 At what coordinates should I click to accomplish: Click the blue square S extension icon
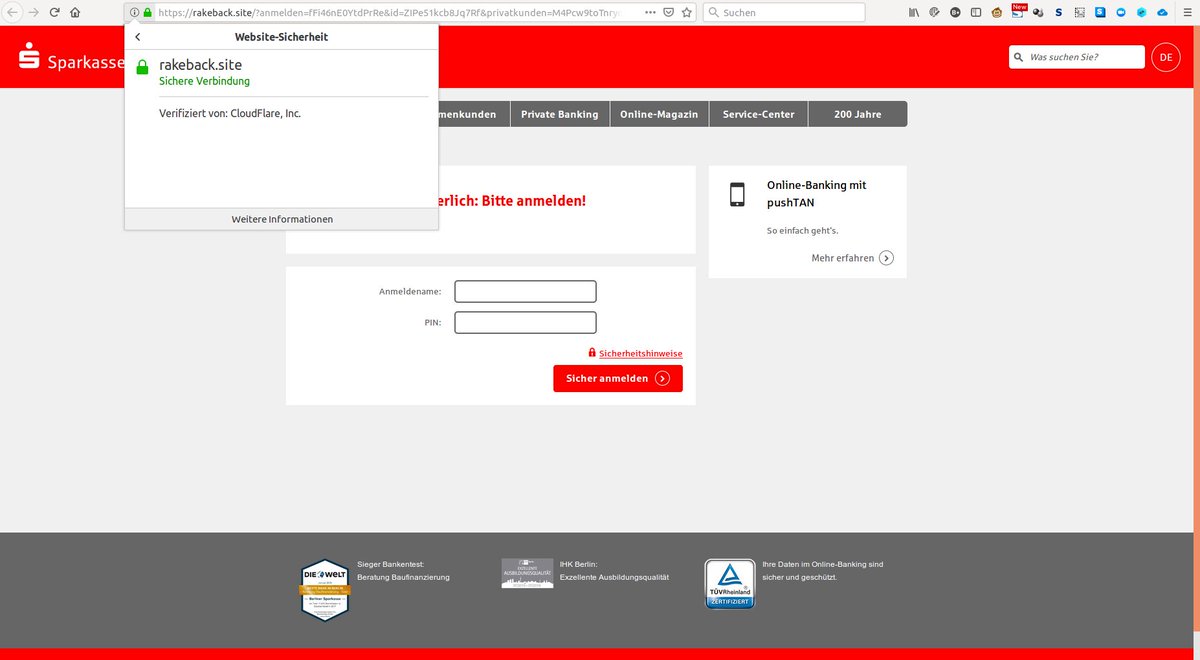[x=1100, y=12]
